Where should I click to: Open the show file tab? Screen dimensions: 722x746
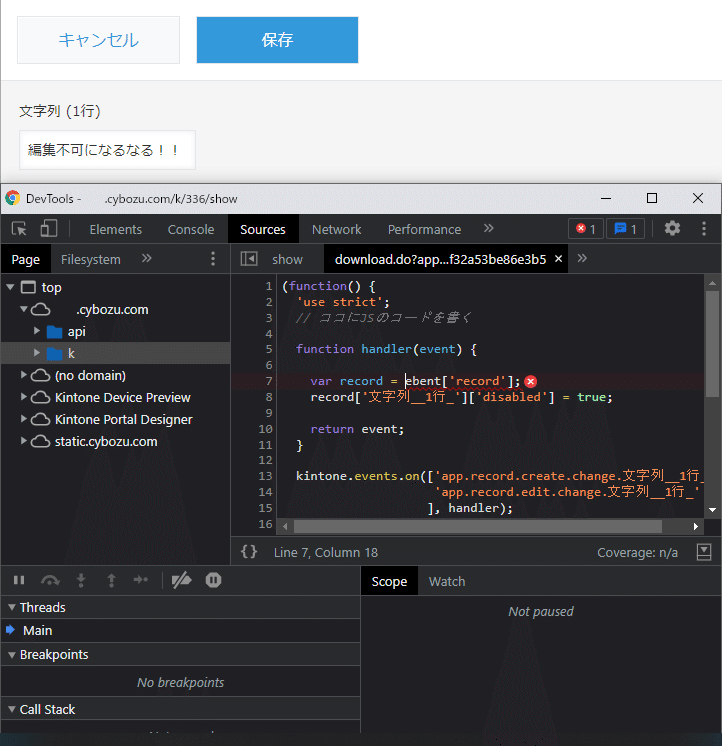[x=287, y=259]
